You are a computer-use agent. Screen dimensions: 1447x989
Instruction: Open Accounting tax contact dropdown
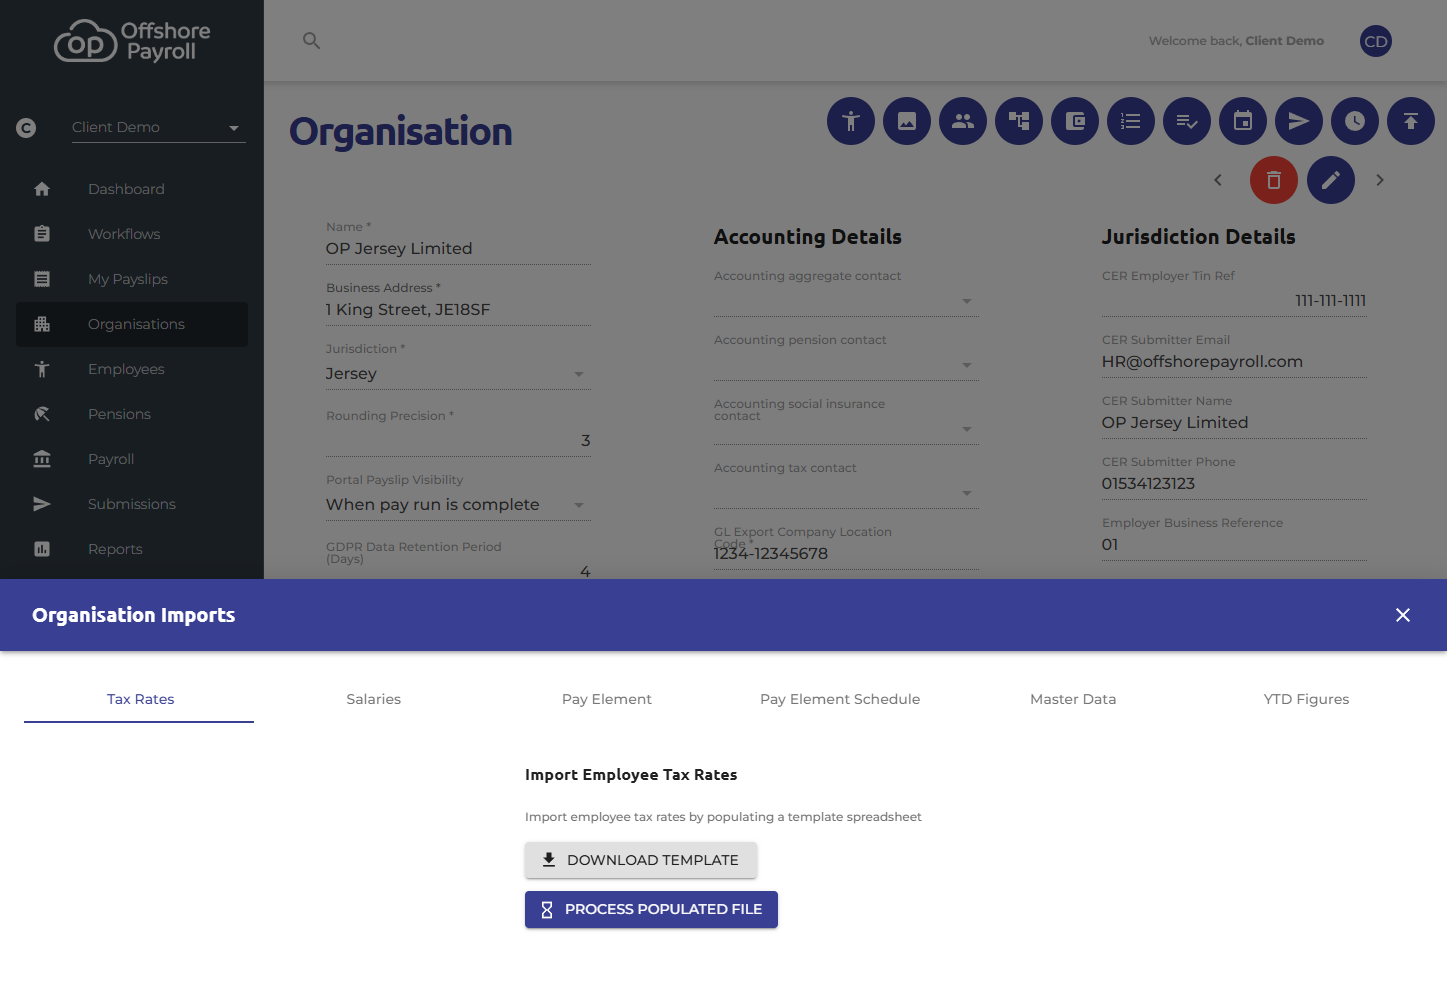click(x=846, y=493)
